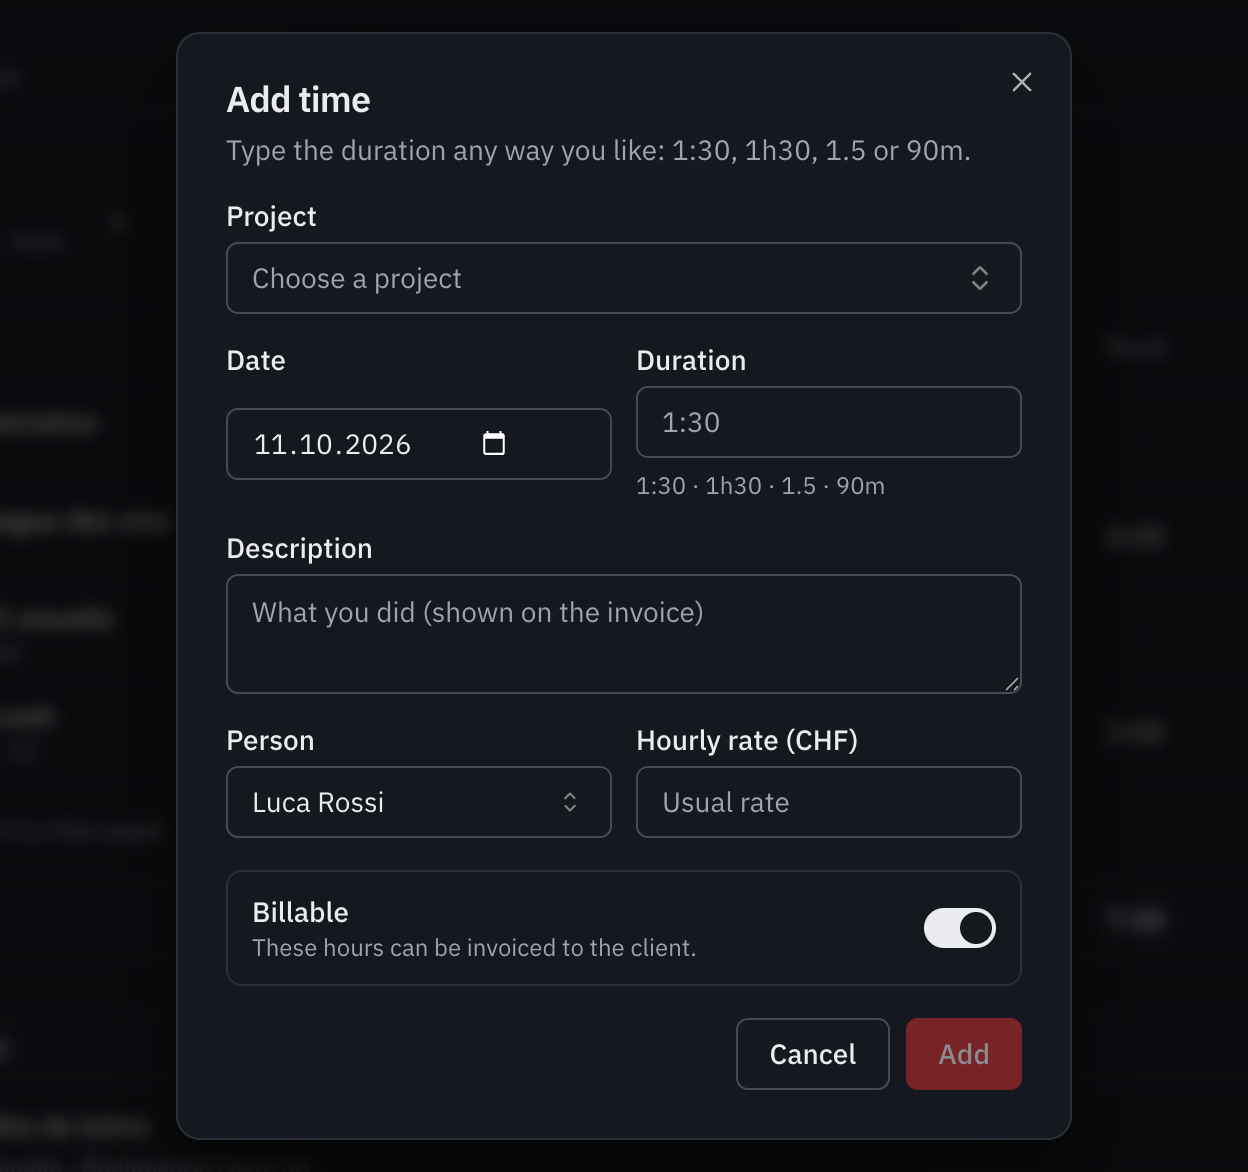Focus the Duration input field
This screenshot has width=1248, height=1172.
point(829,422)
